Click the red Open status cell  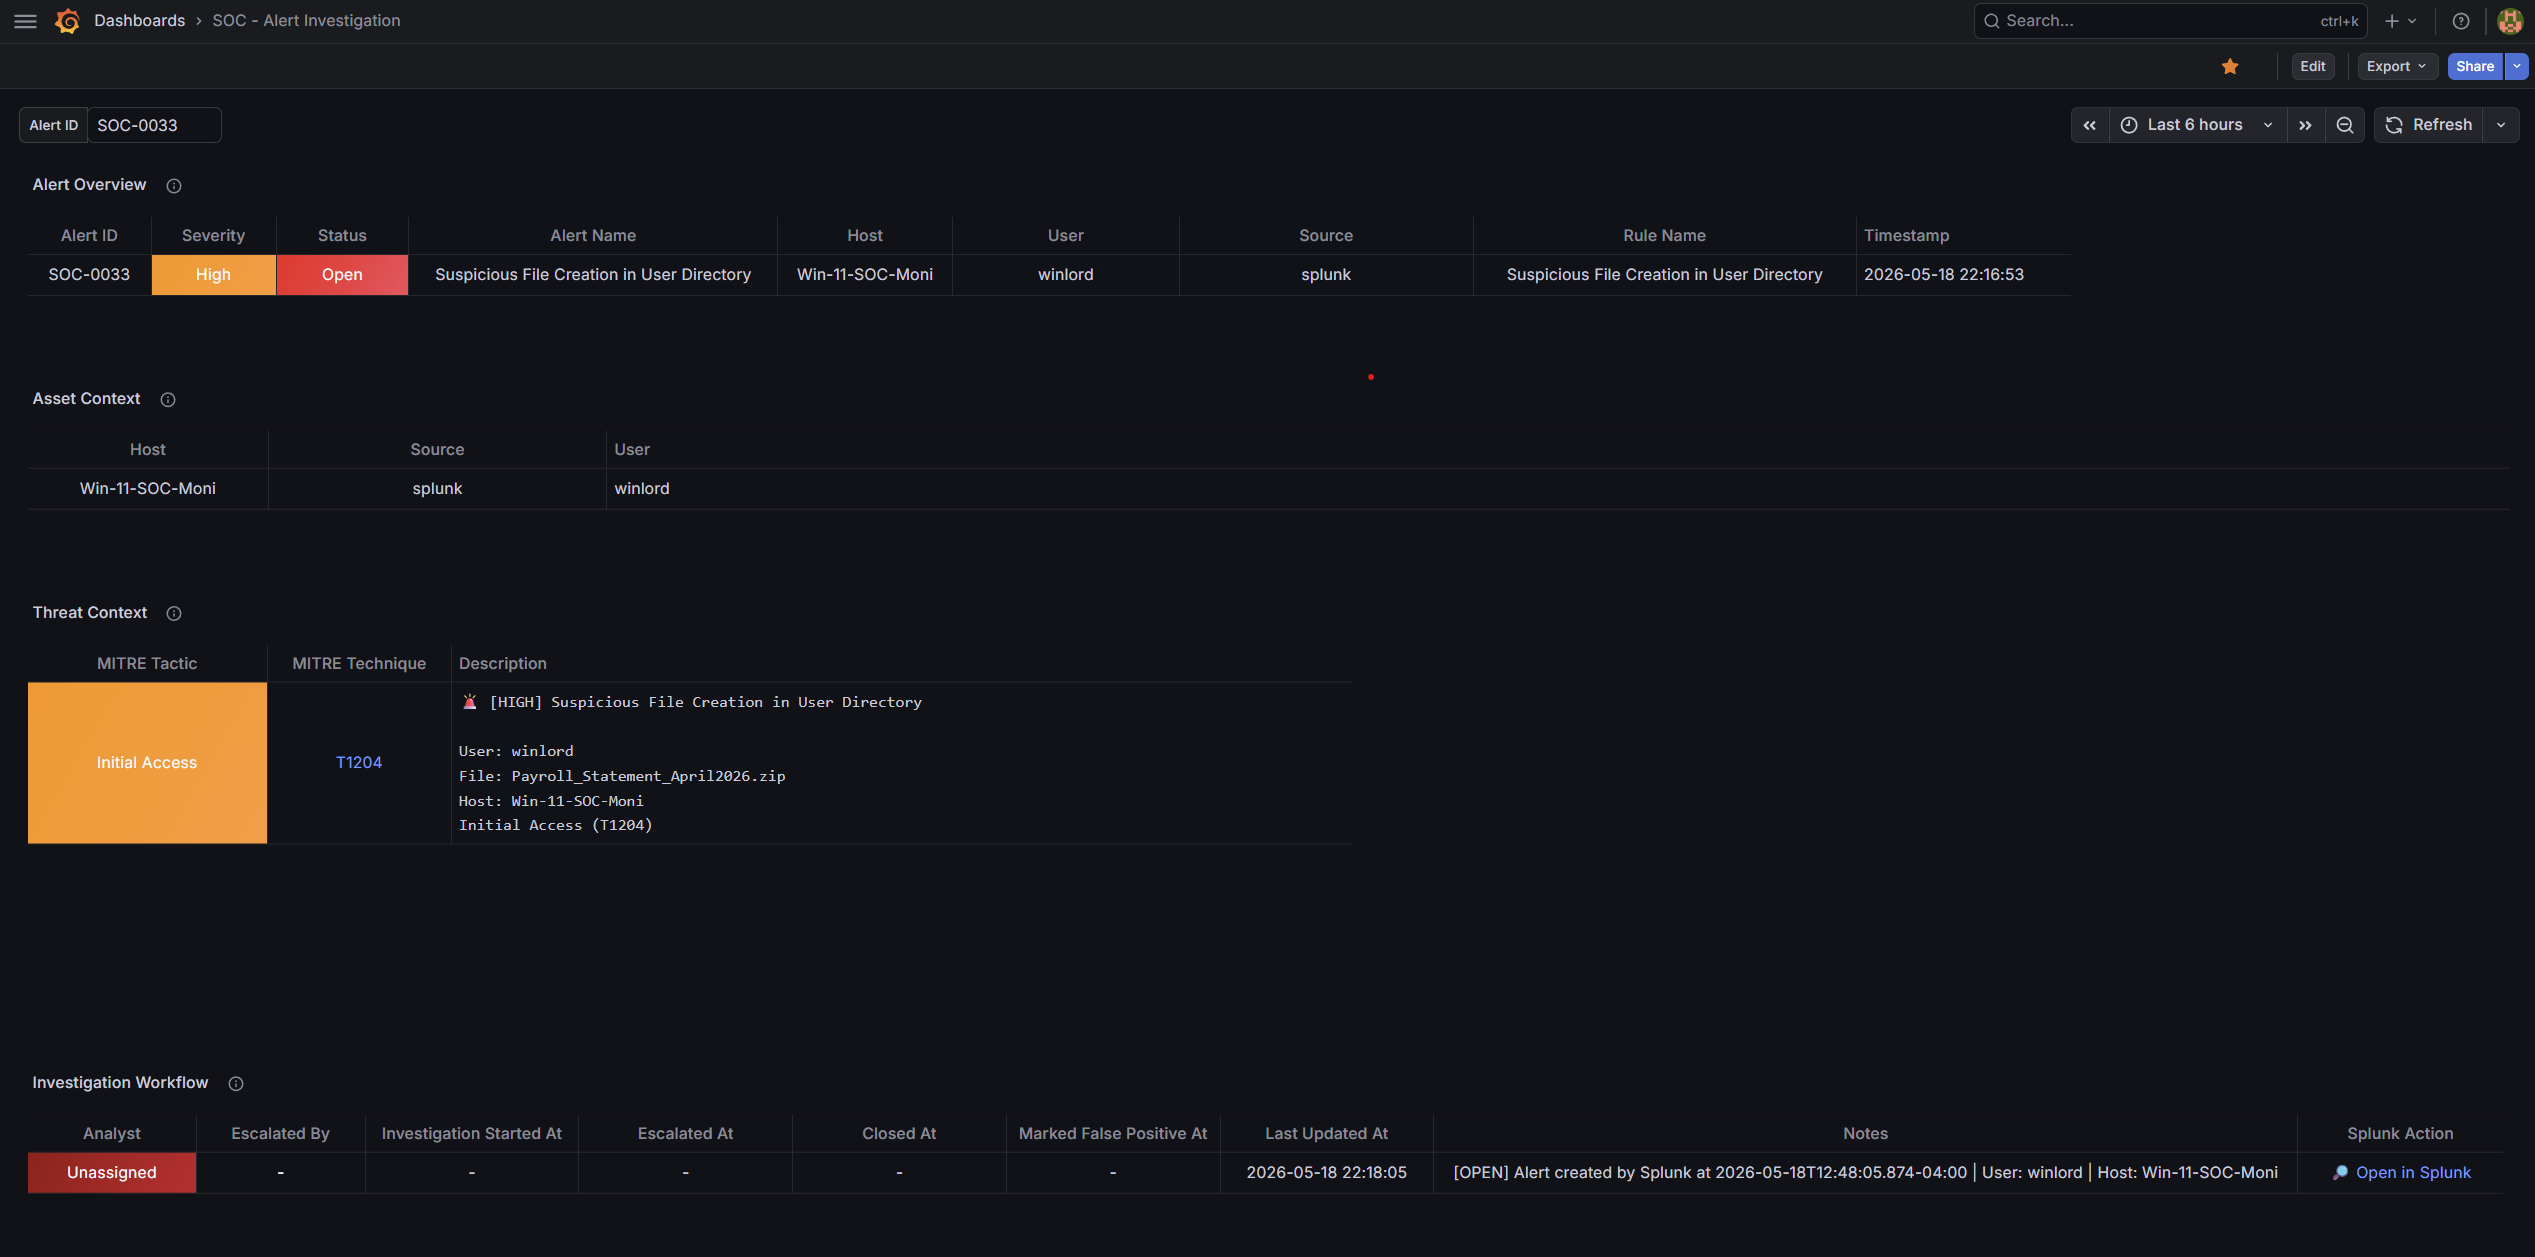342,274
